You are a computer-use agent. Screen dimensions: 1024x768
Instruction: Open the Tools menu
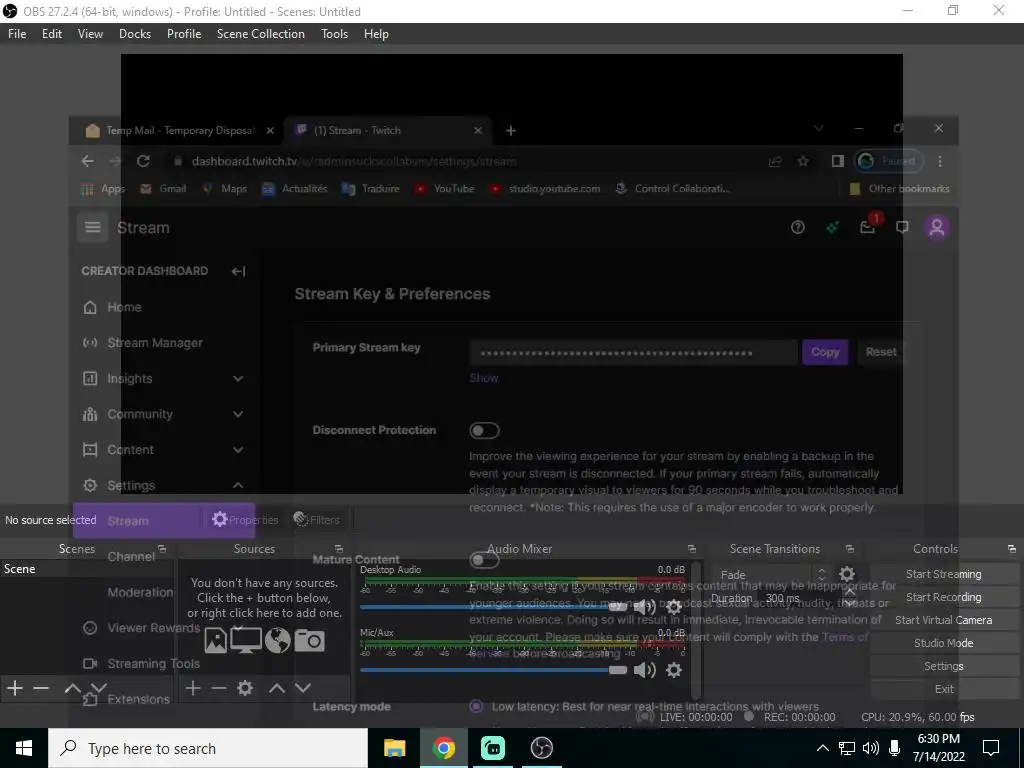point(334,34)
